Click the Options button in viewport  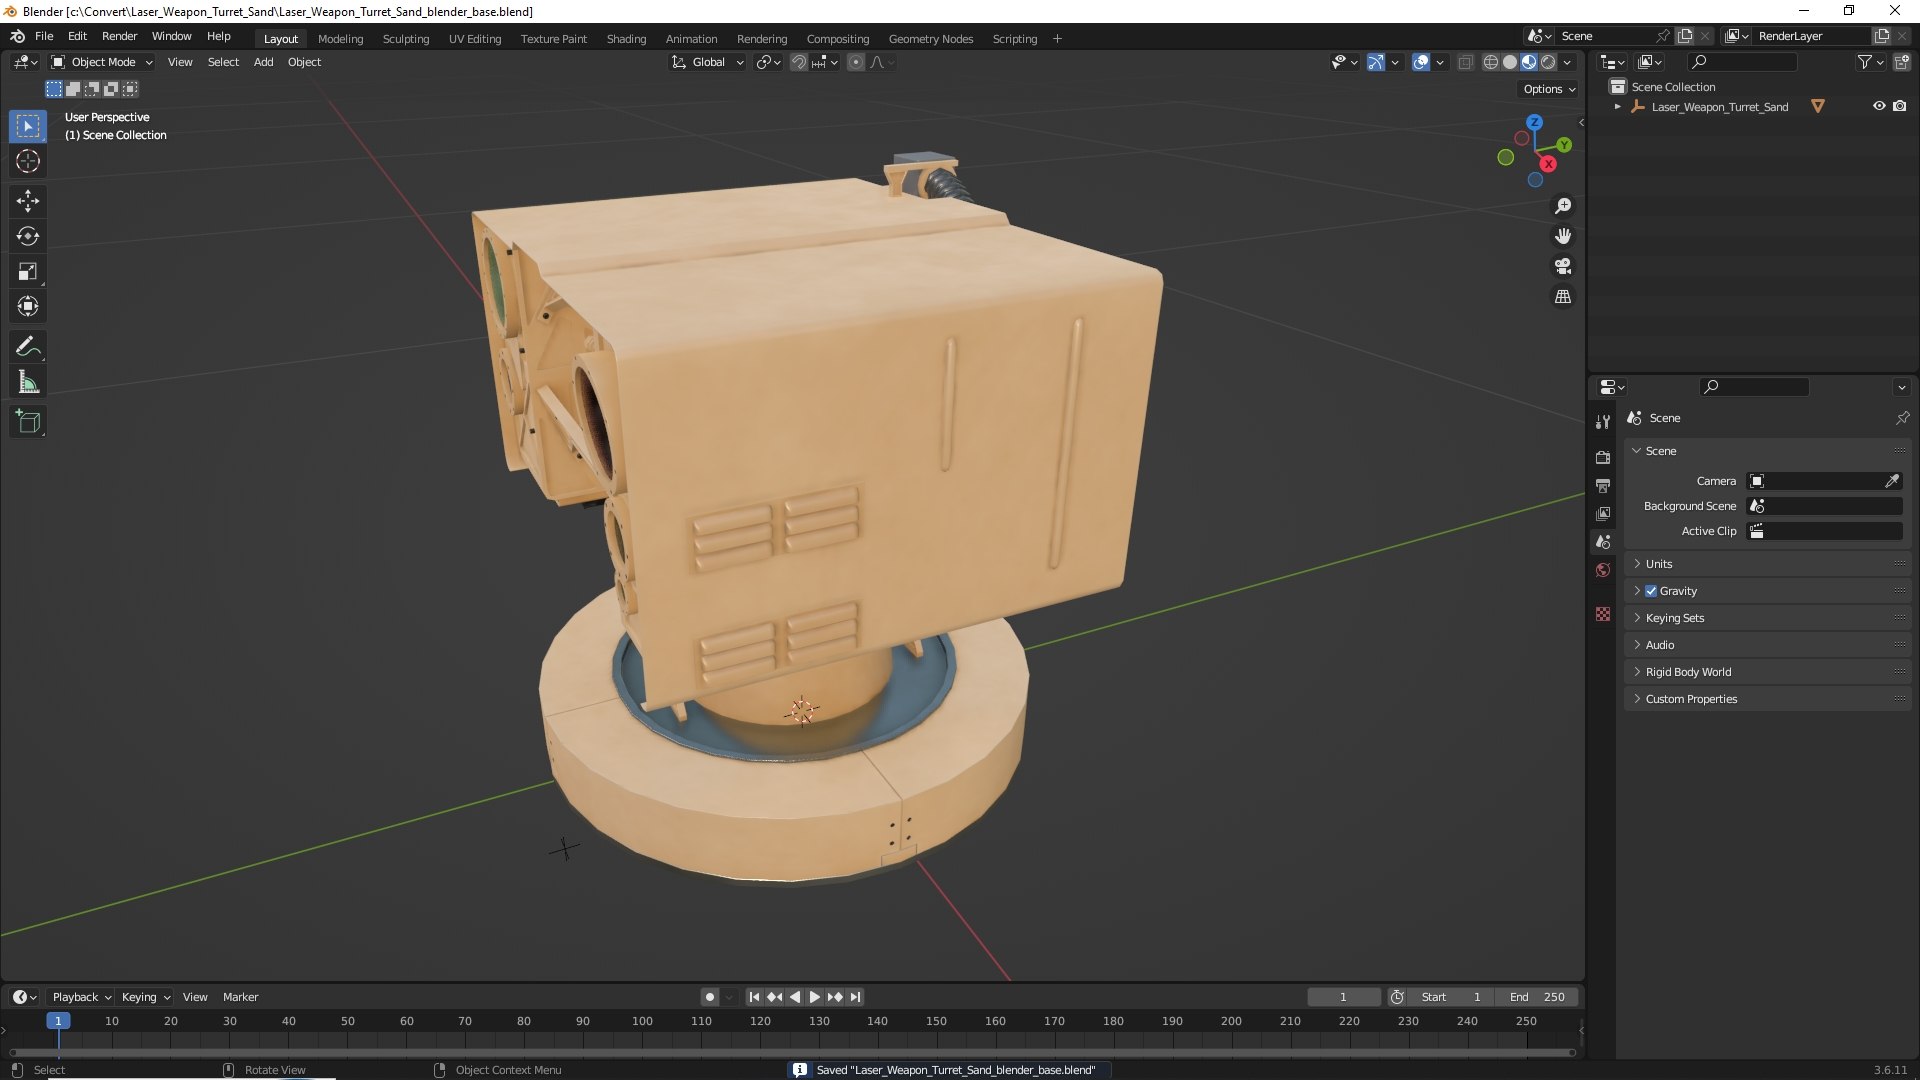1549,89
